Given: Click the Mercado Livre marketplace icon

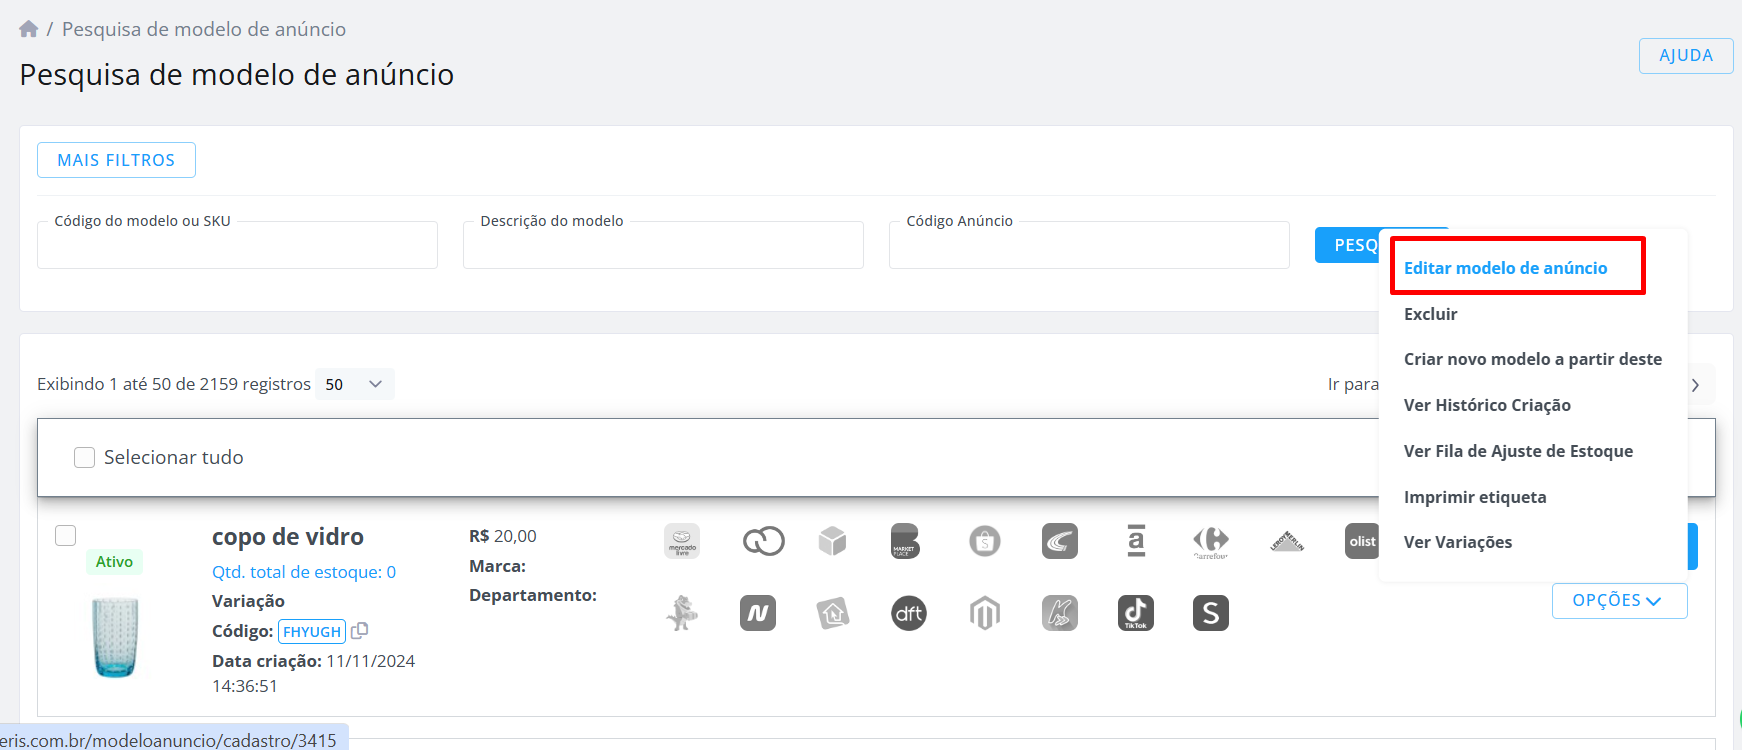Looking at the screenshot, I should pyautogui.click(x=682, y=541).
